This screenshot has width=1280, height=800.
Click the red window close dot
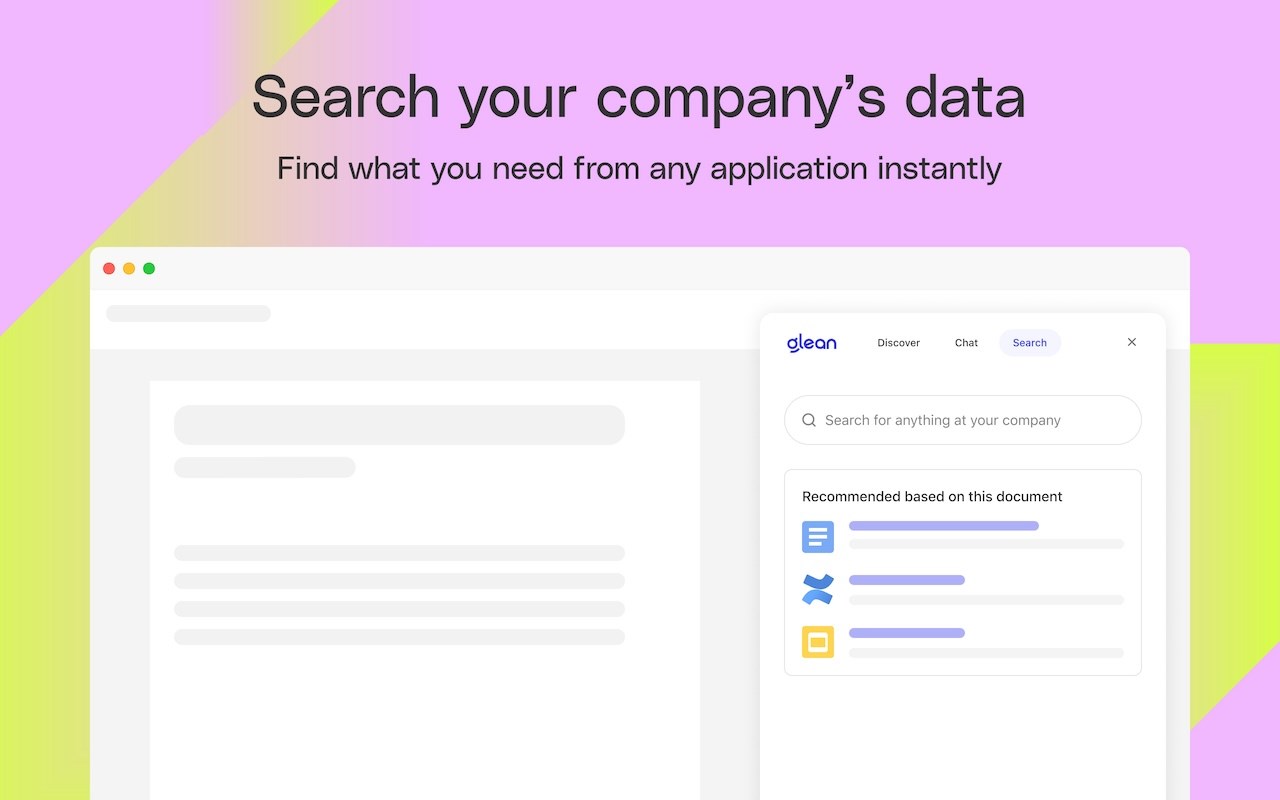pos(109,268)
